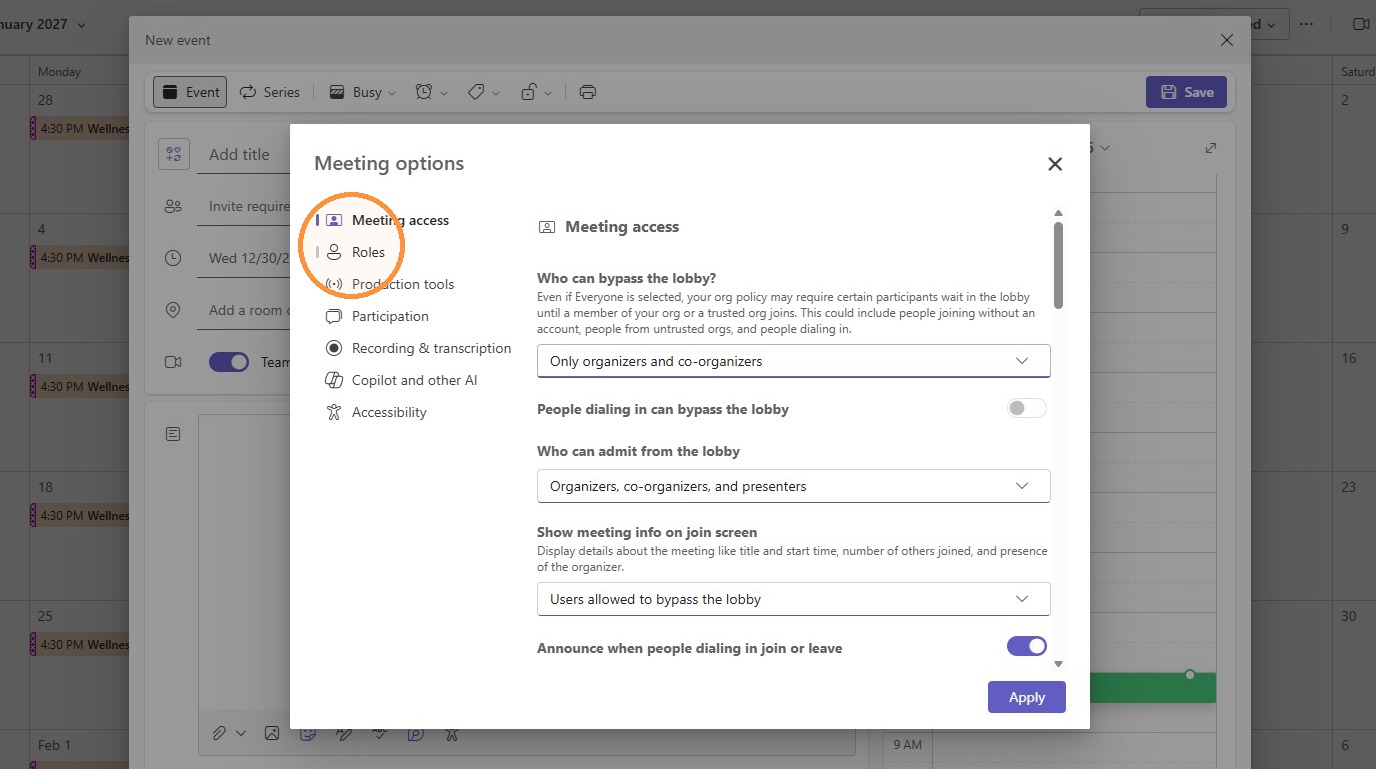Open the Busy status dropdown
Screen dimensions: 1376x769
(362, 92)
